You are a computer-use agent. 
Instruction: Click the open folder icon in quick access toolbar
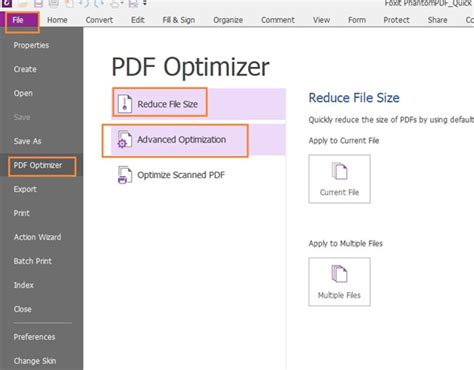pyautogui.click(x=23, y=3)
